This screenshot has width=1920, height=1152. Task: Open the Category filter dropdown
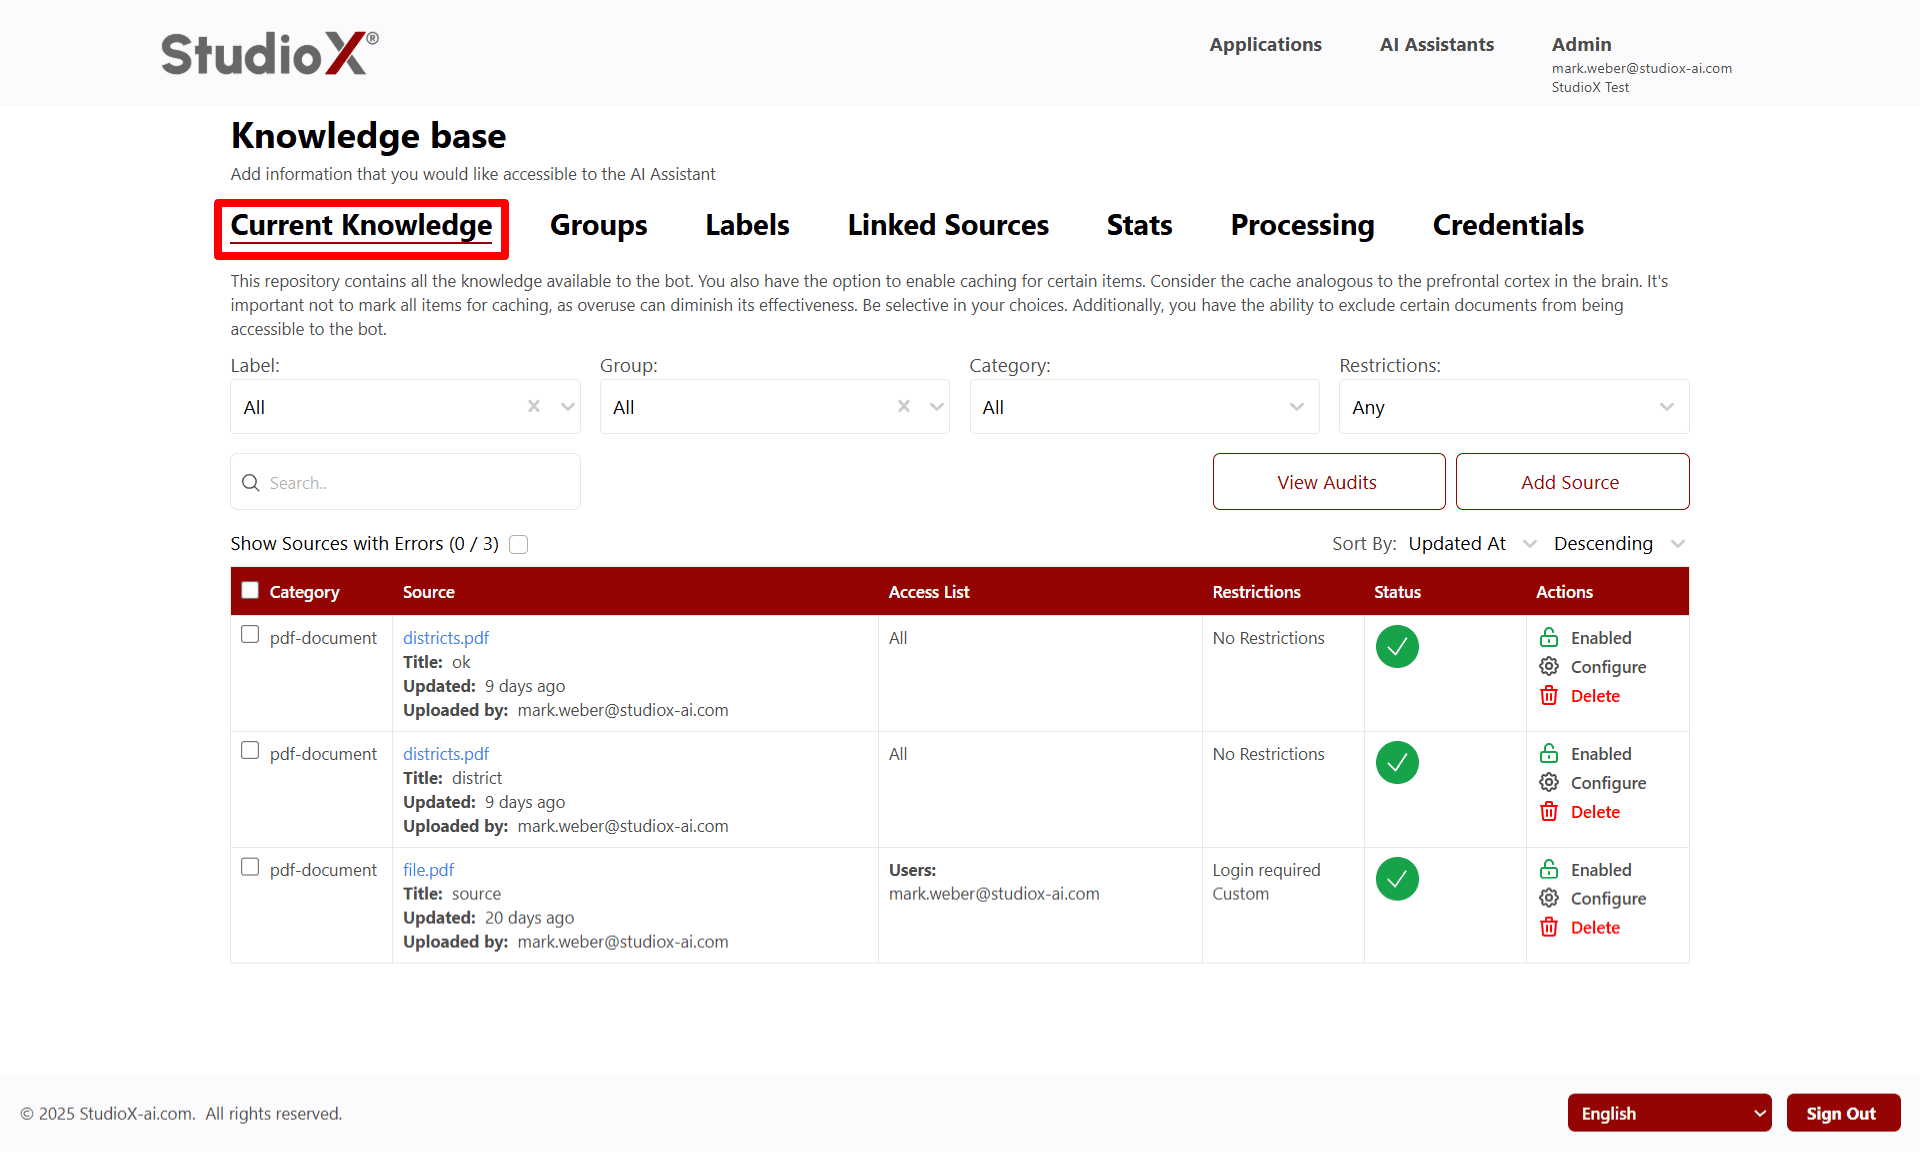(1143, 406)
